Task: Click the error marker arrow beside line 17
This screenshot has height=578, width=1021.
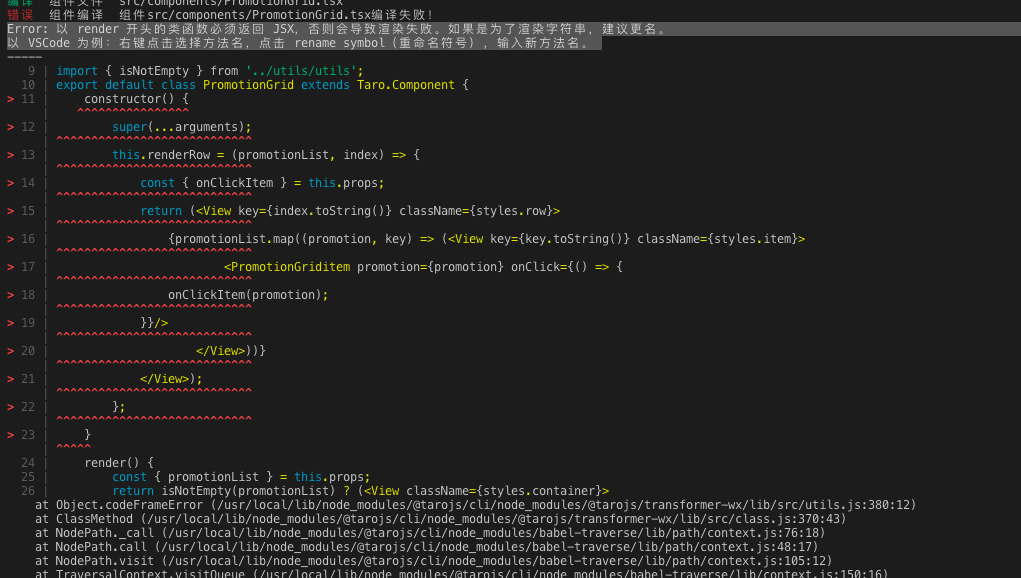Action: (10, 267)
